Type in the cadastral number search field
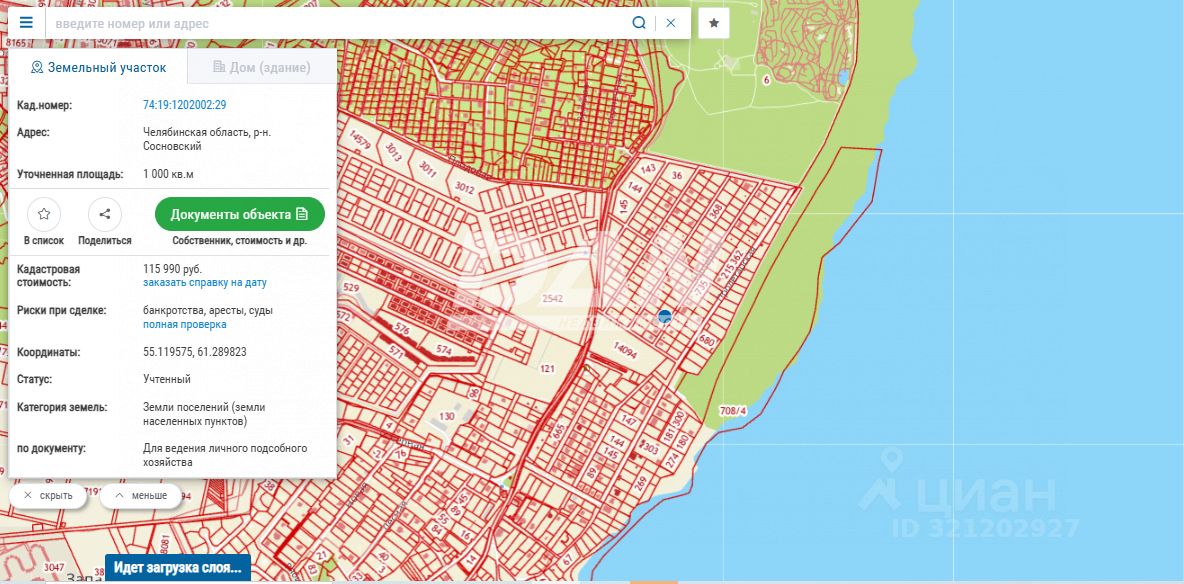Image resolution: width=1184 pixels, height=584 pixels. click(x=335, y=23)
